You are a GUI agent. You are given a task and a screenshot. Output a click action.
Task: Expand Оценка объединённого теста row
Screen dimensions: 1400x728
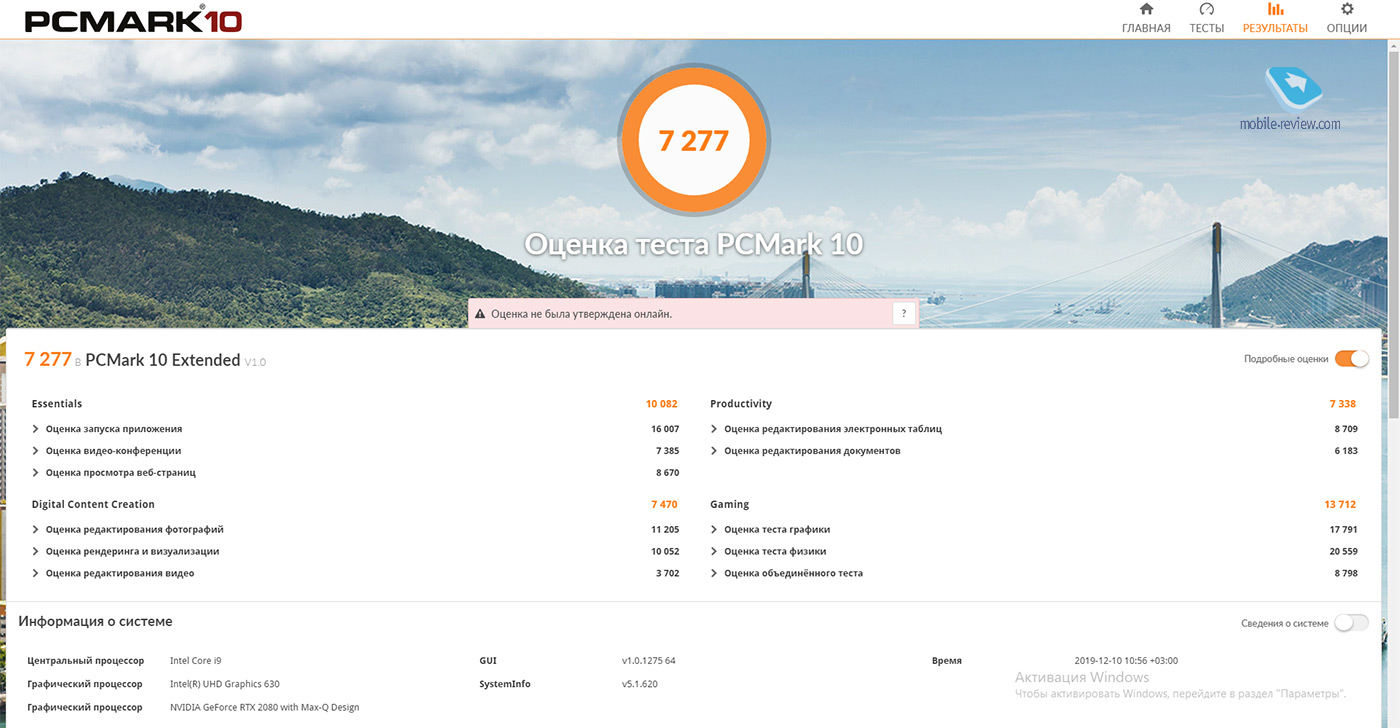pyautogui.click(x=1033, y=574)
